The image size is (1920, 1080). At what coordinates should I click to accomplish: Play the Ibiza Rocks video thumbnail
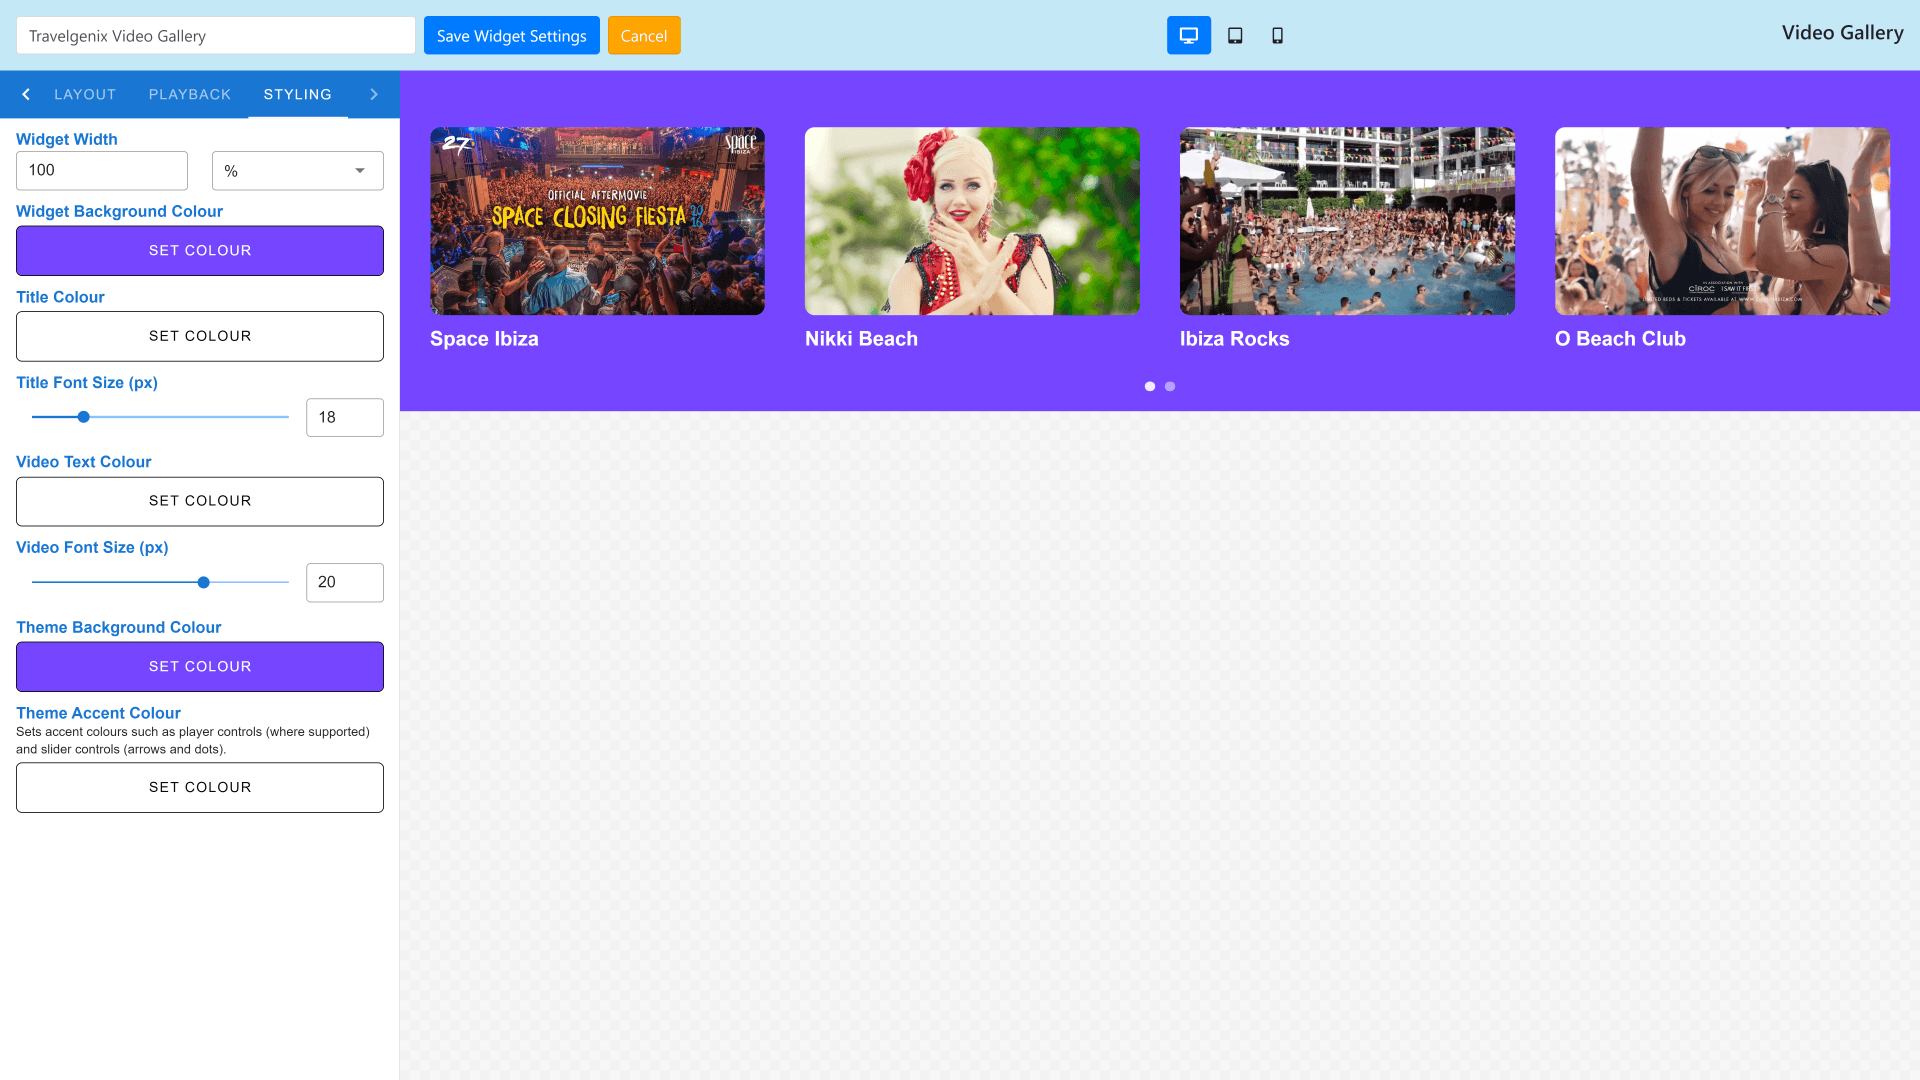1347,221
